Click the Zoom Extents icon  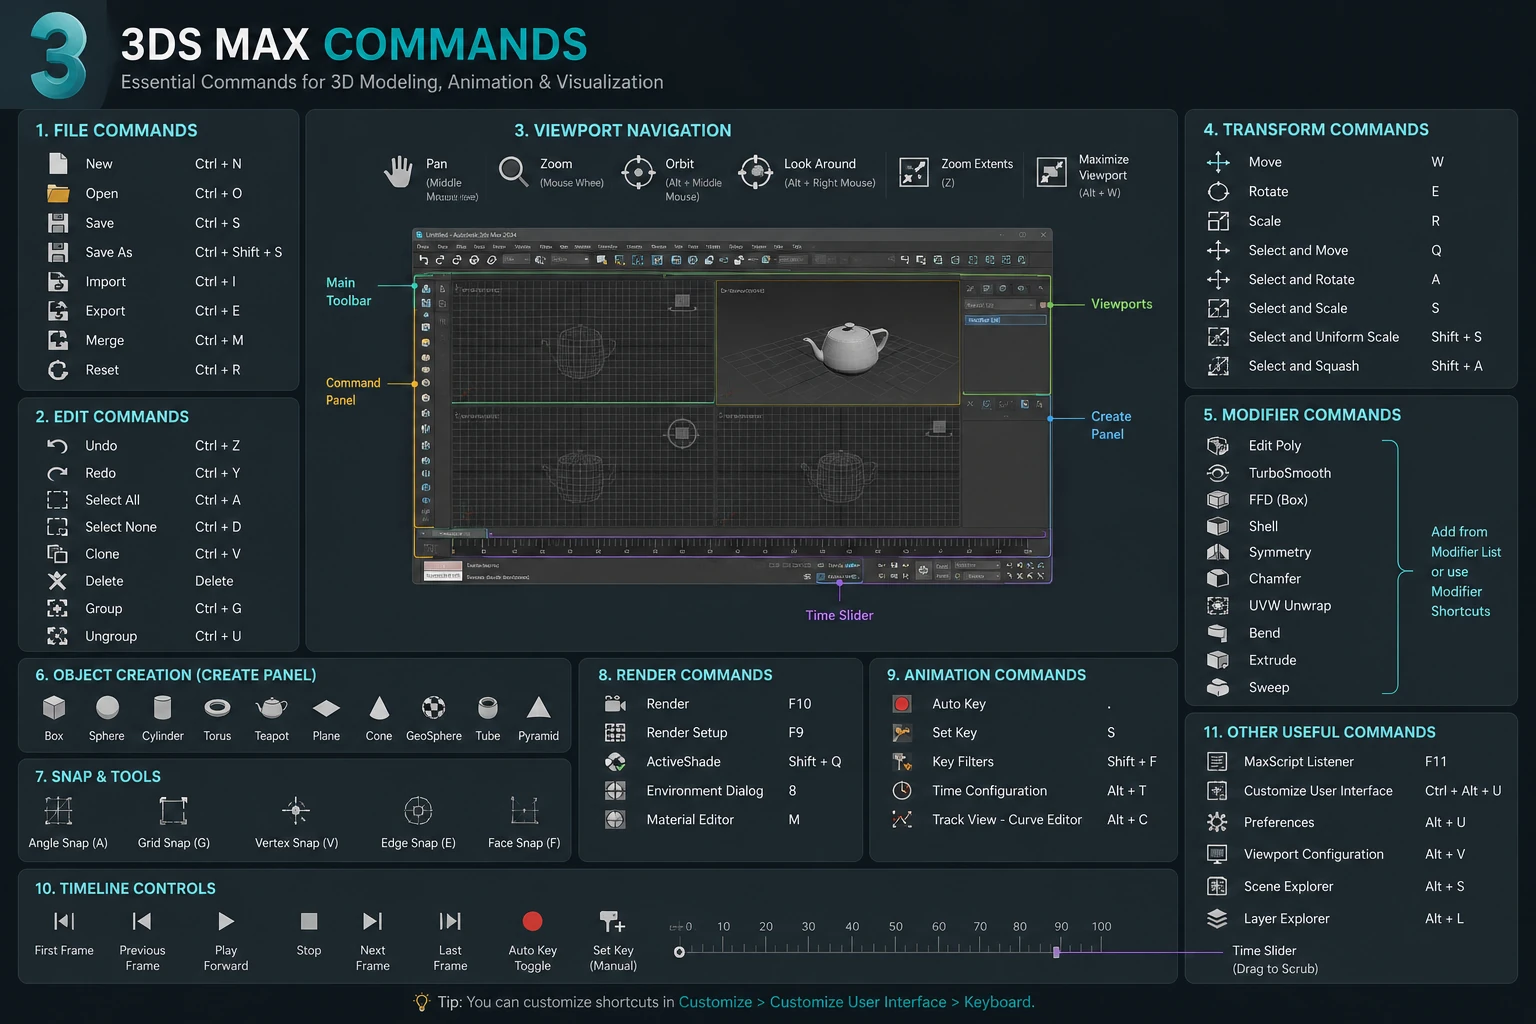(914, 172)
